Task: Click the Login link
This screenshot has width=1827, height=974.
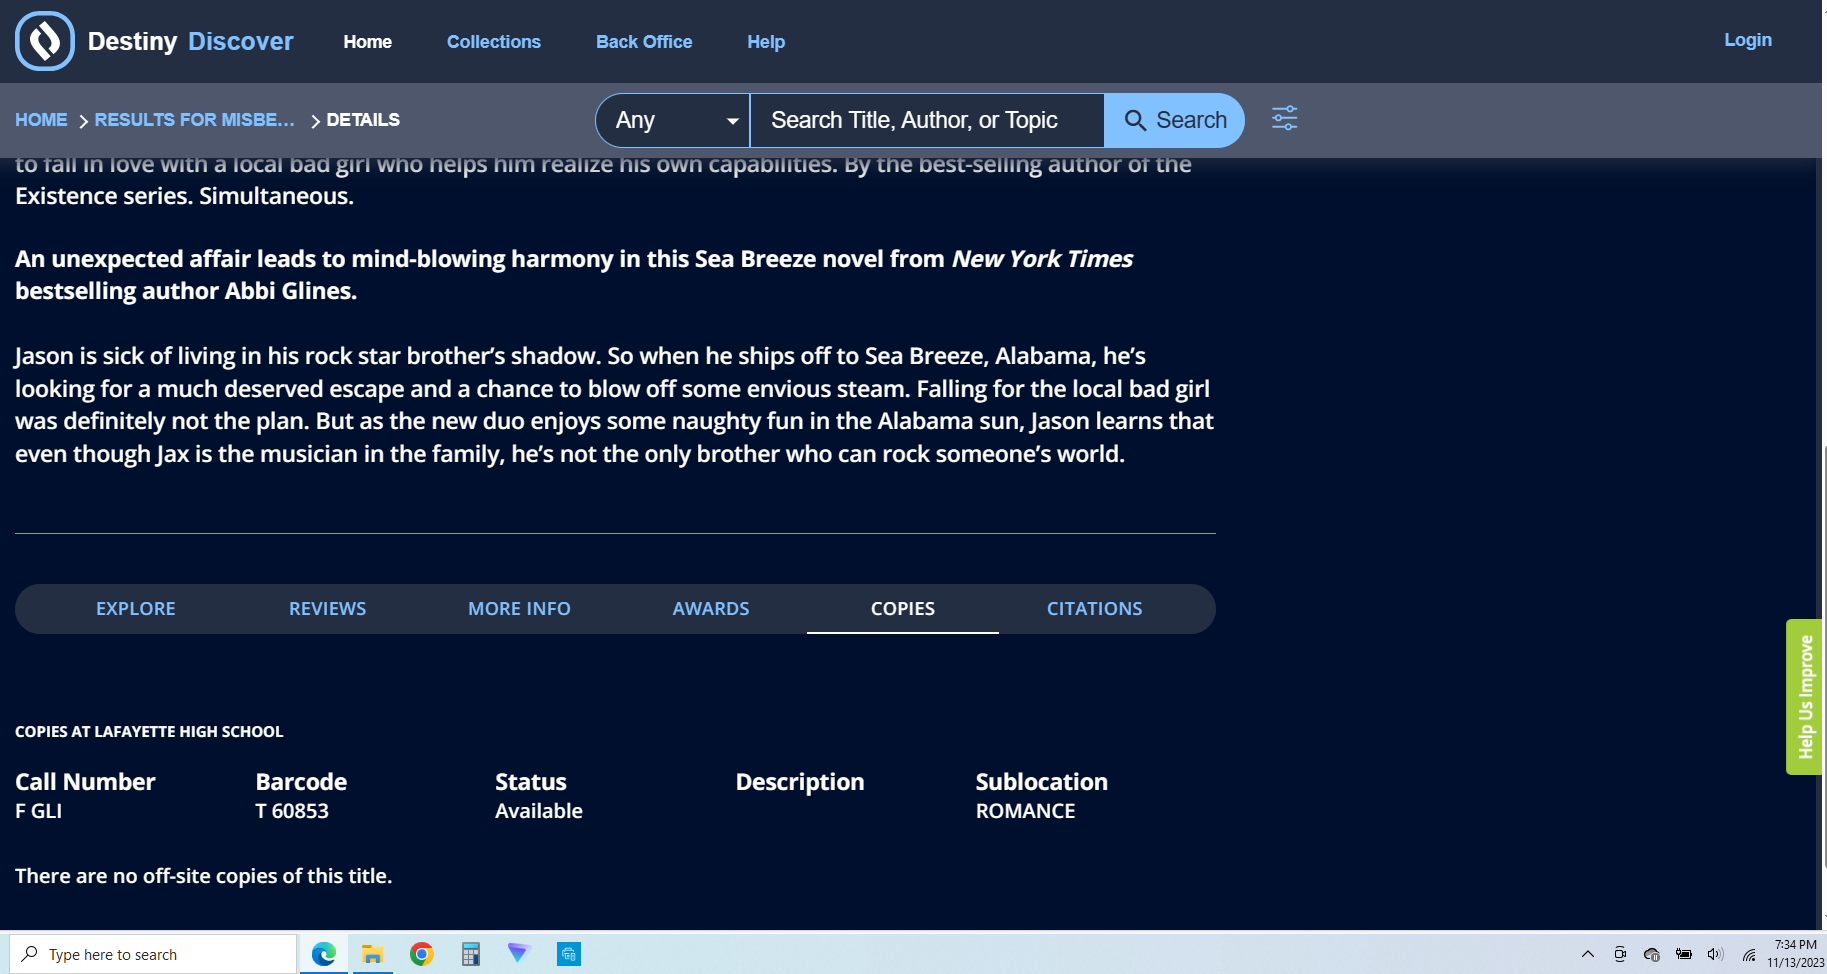Action: tap(1747, 40)
